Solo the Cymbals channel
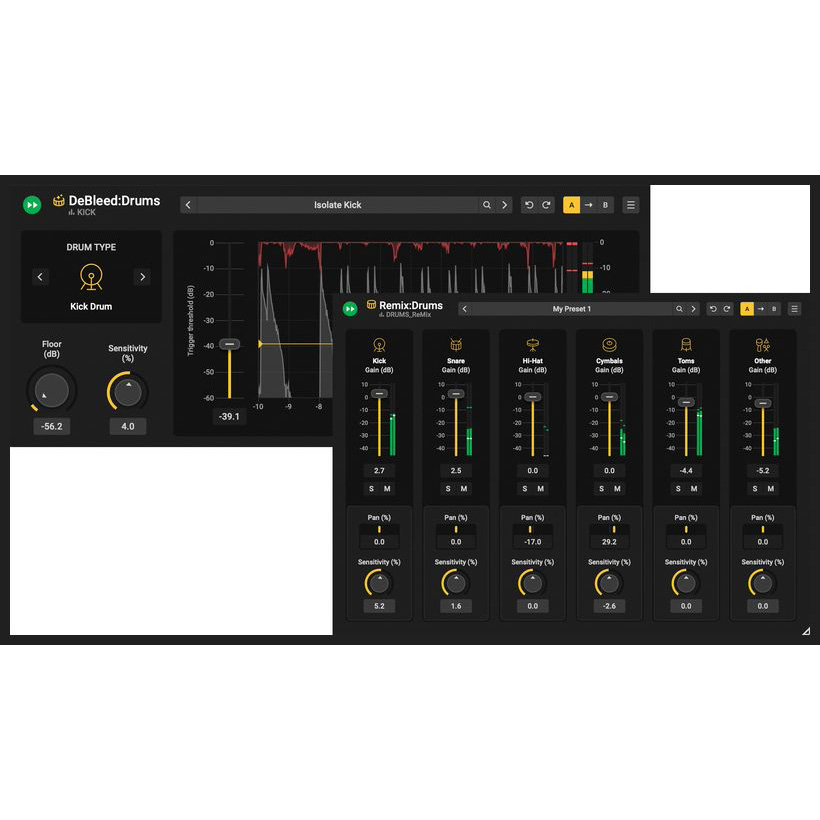The image size is (820, 820). pyautogui.click(x=601, y=488)
